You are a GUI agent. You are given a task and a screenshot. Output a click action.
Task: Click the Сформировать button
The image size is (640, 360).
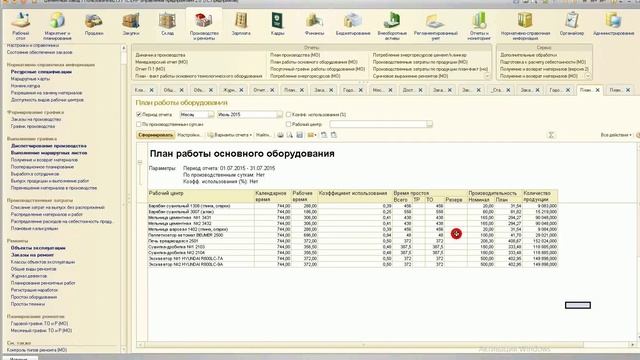[156, 135]
